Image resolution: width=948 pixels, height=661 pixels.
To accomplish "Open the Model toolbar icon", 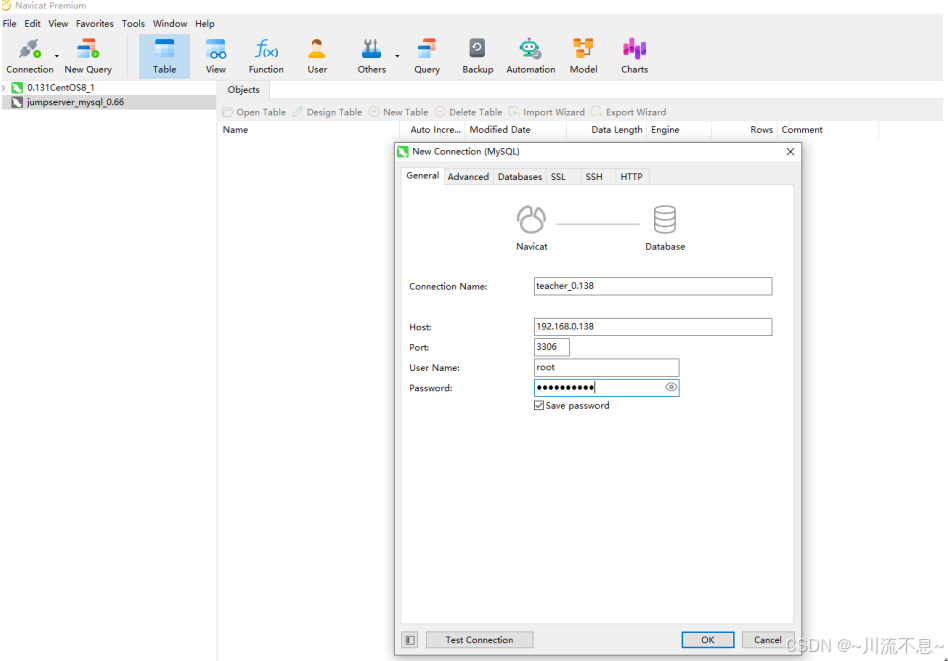I will click(x=583, y=56).
